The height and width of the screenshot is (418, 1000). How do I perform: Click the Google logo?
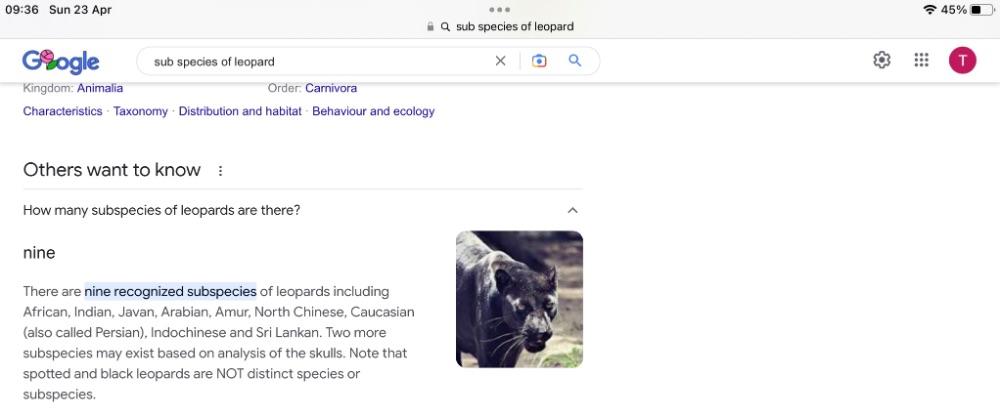click(60, 61)
